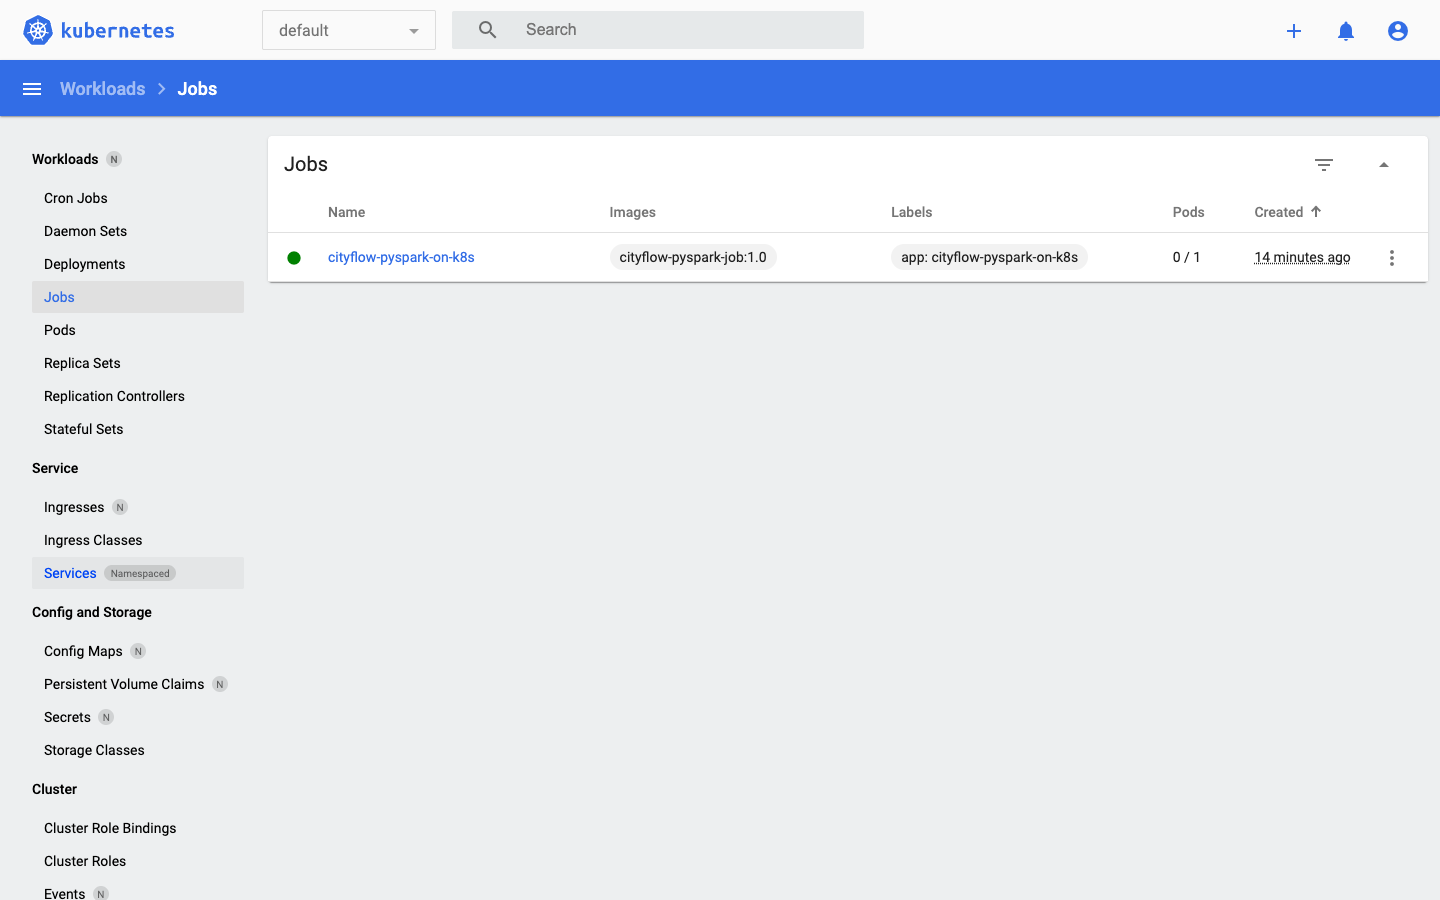Click the Pods column header
The height and width of the screenshot is (900, 1440).
(1189, 212)
